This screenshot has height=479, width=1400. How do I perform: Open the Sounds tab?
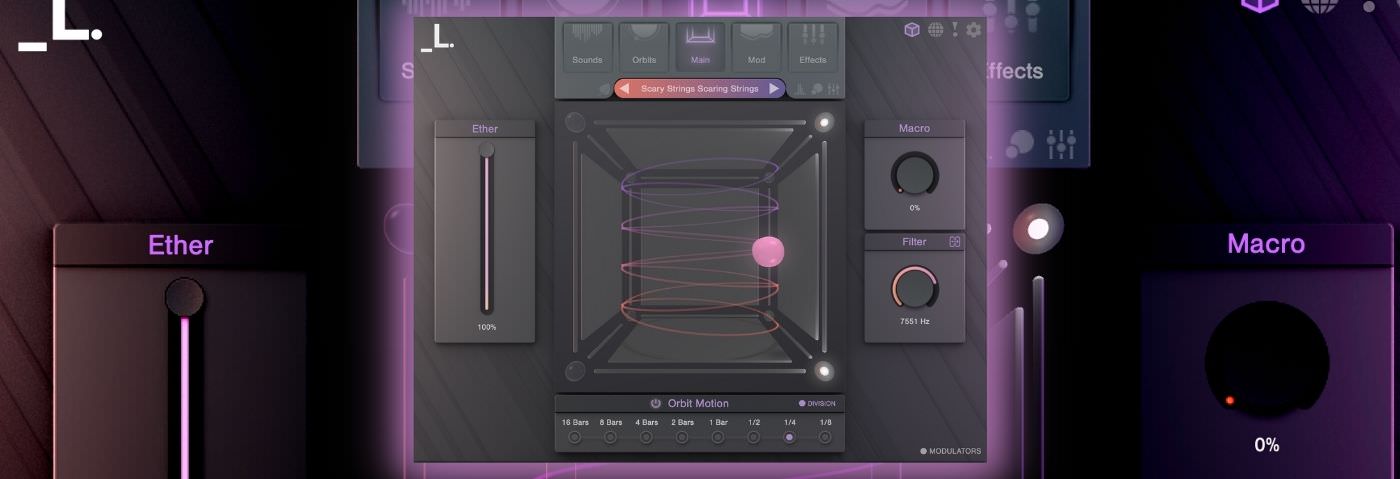587,47
